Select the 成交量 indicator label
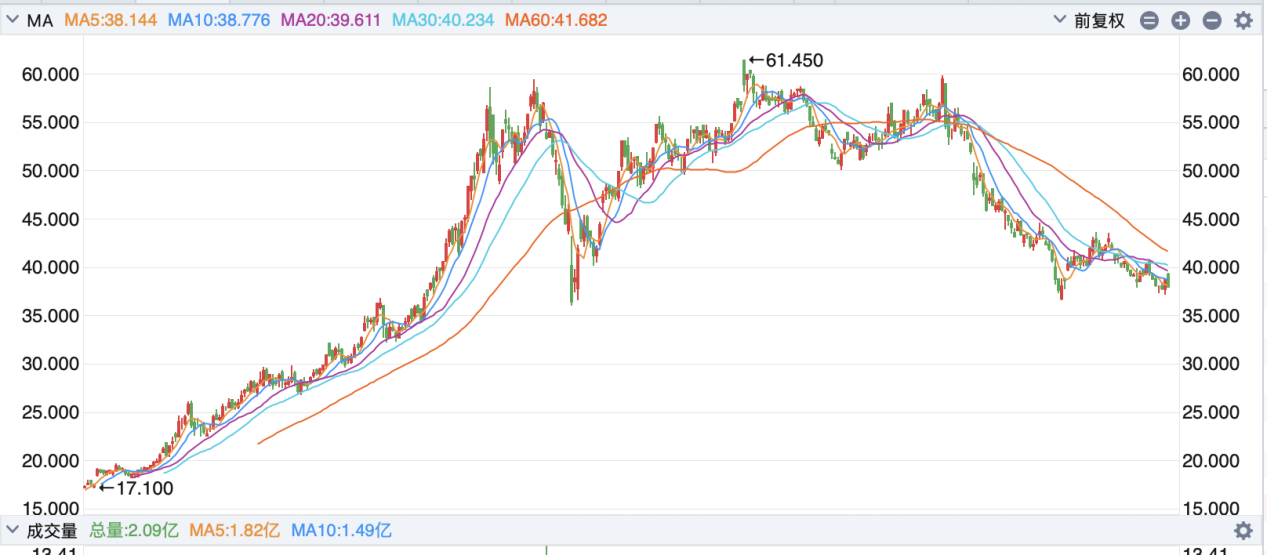1267x555 pixels. click(x=52, y=530)
